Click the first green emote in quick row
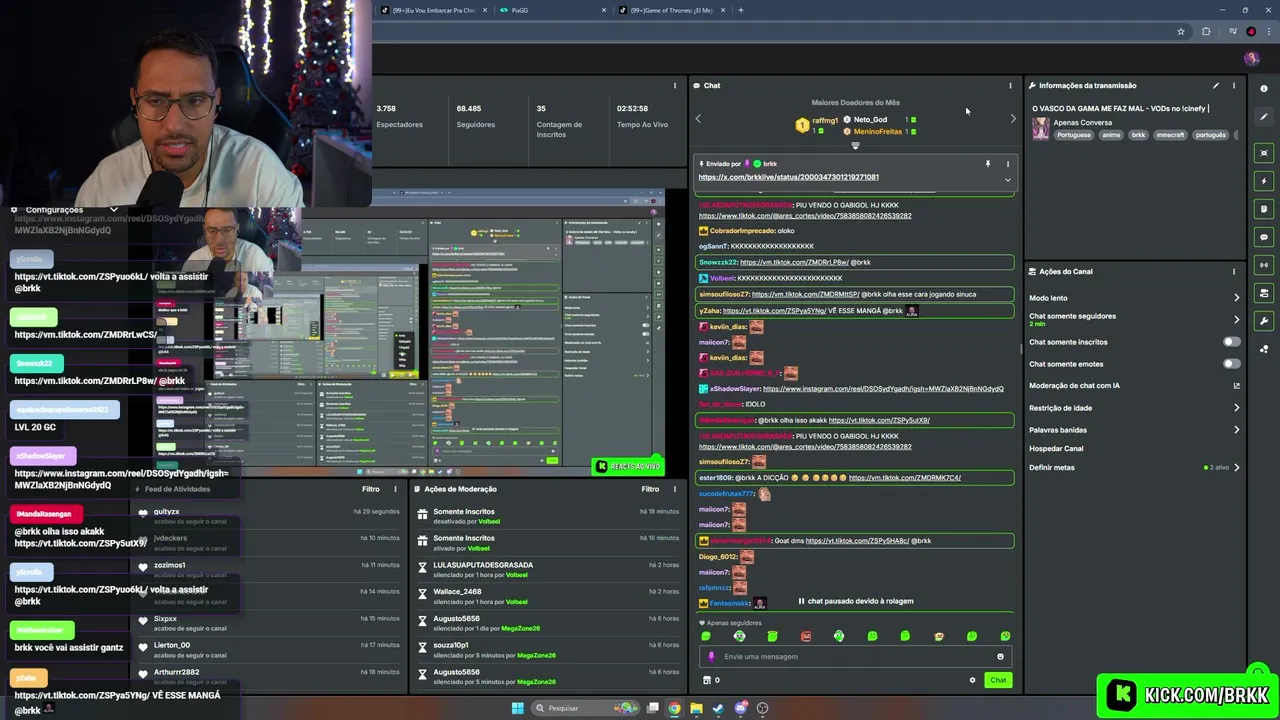The width and height of the screenshot is (1280, 720). 706,636
